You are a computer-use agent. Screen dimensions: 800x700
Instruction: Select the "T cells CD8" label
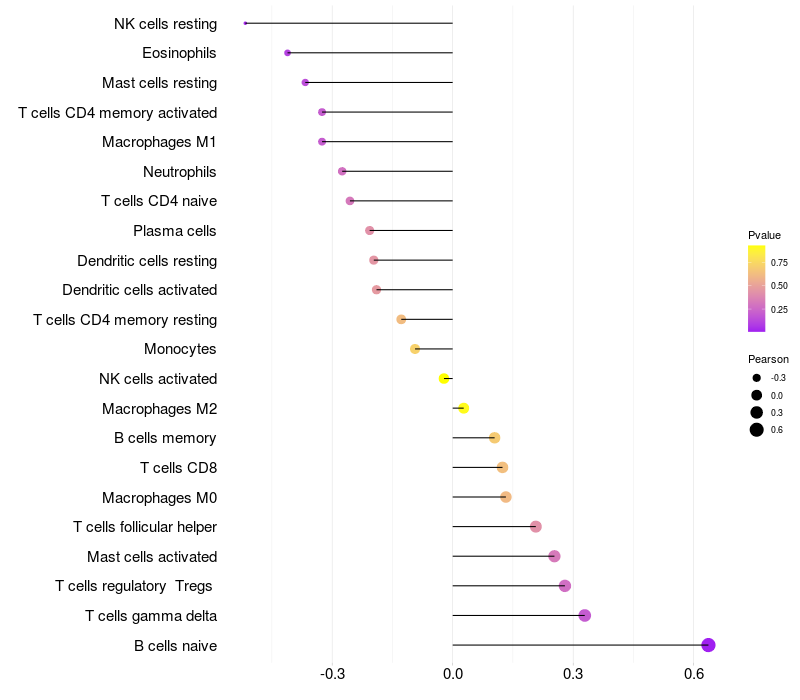178,467
